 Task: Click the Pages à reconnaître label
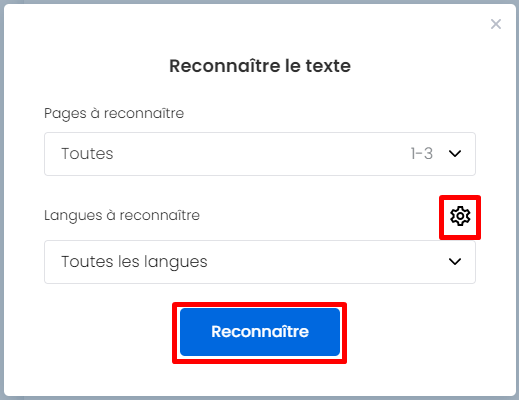pos(114,114)
